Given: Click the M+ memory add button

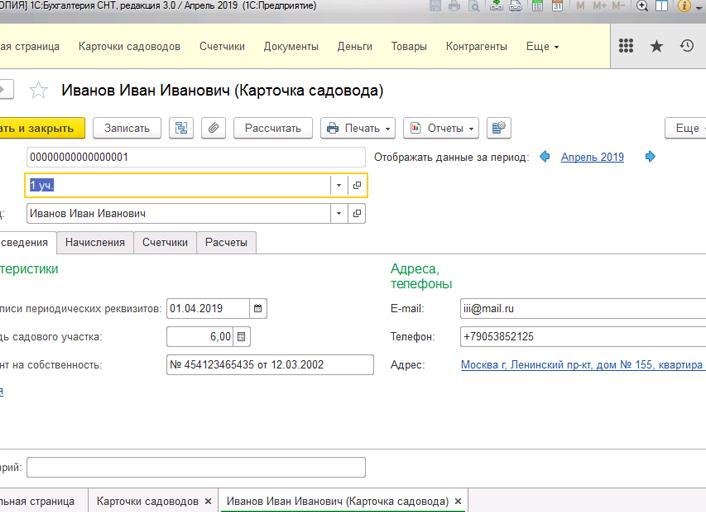Looking at the screenshot, I should tap(599, 6).
